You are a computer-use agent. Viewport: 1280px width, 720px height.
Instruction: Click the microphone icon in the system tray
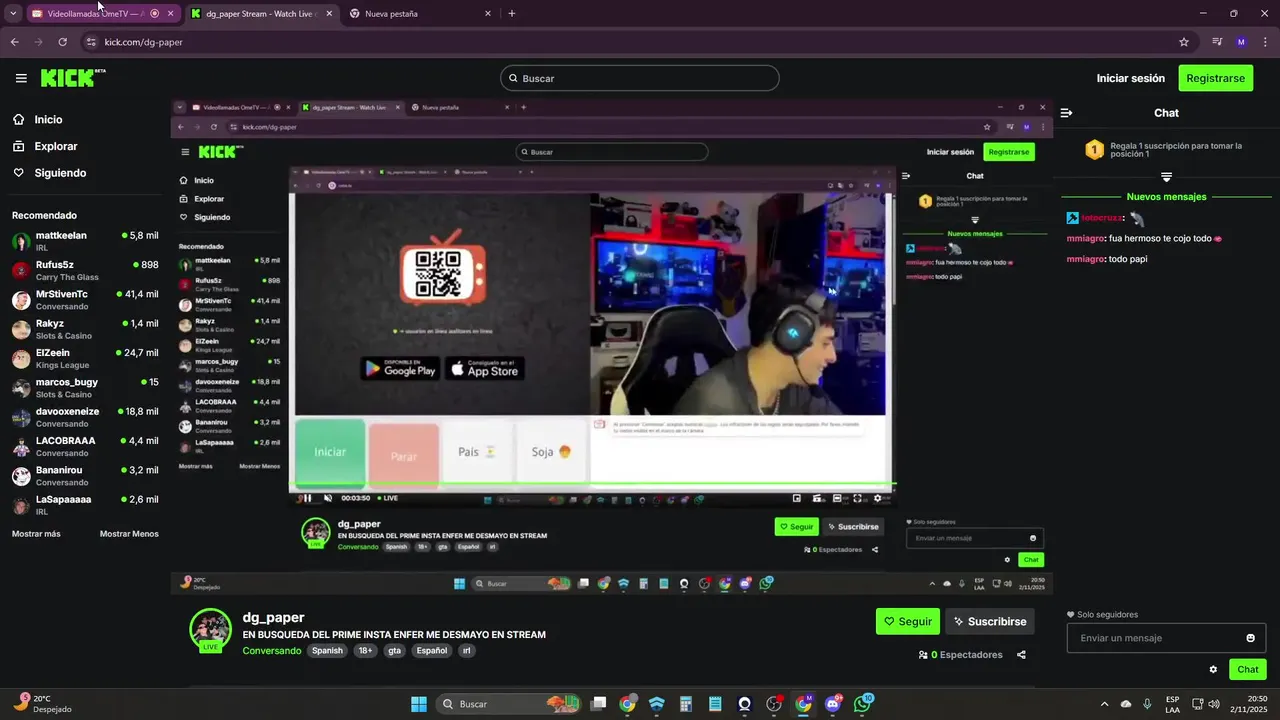point(1146,704)
